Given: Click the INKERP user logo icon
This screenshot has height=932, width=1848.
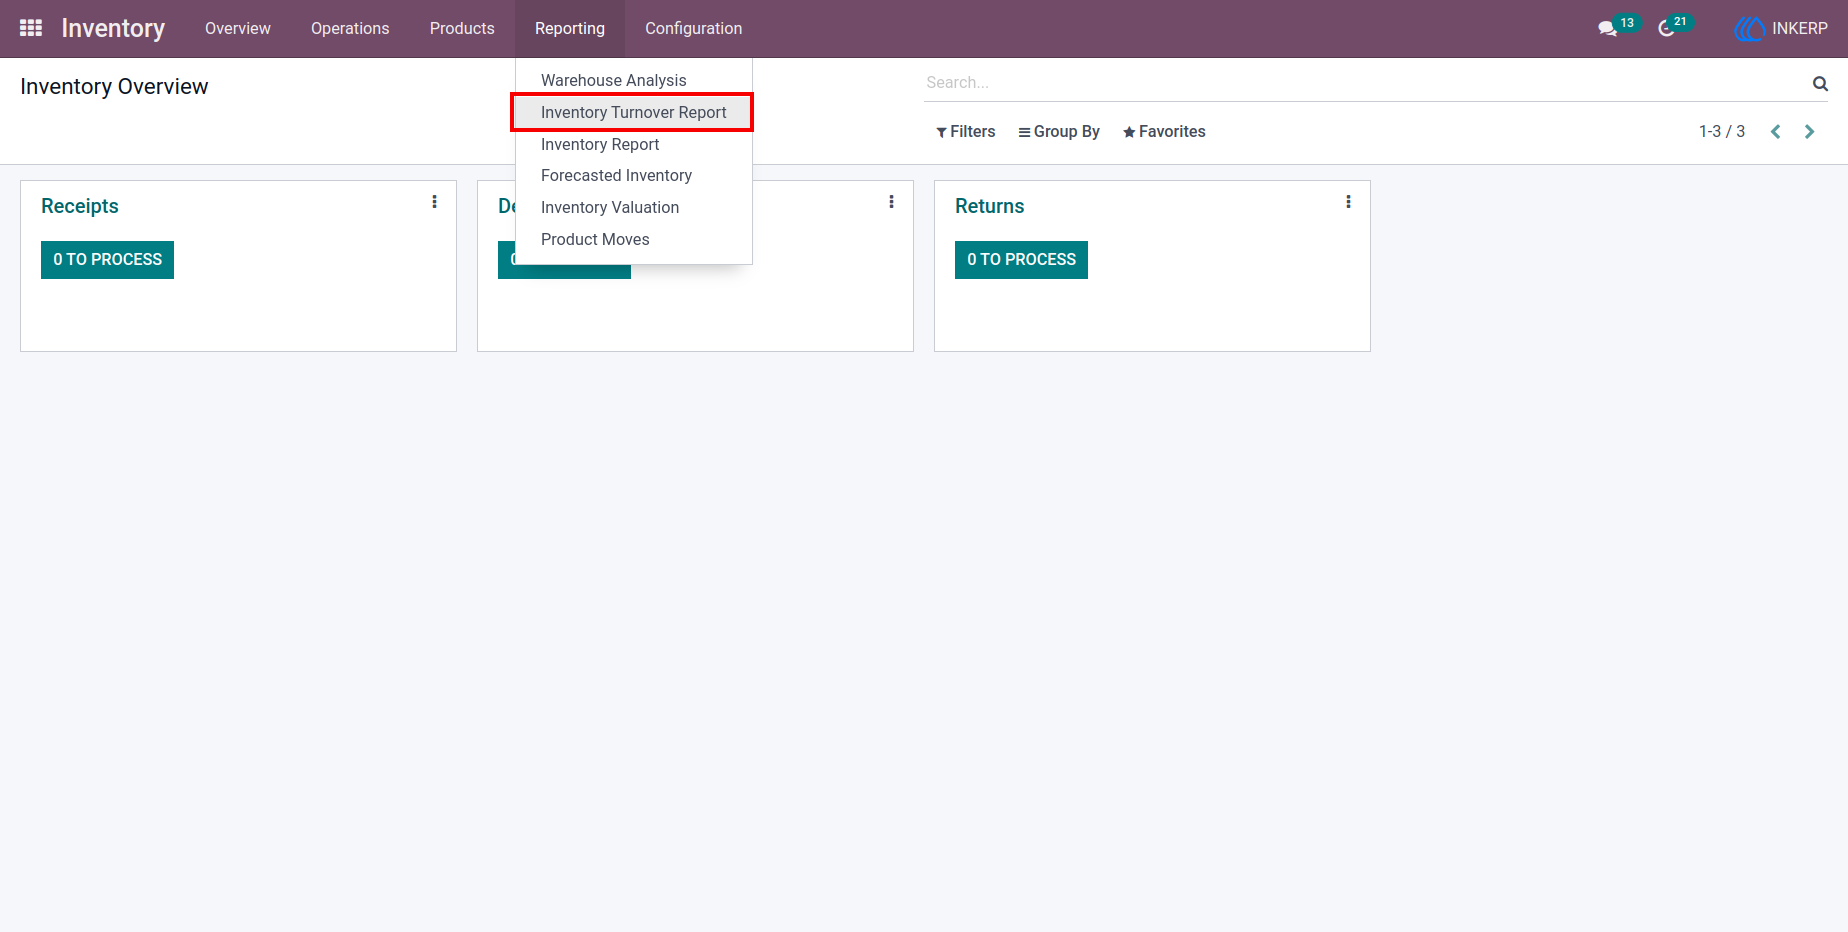Looking at the screenshot, I should tap(1750, 29).
